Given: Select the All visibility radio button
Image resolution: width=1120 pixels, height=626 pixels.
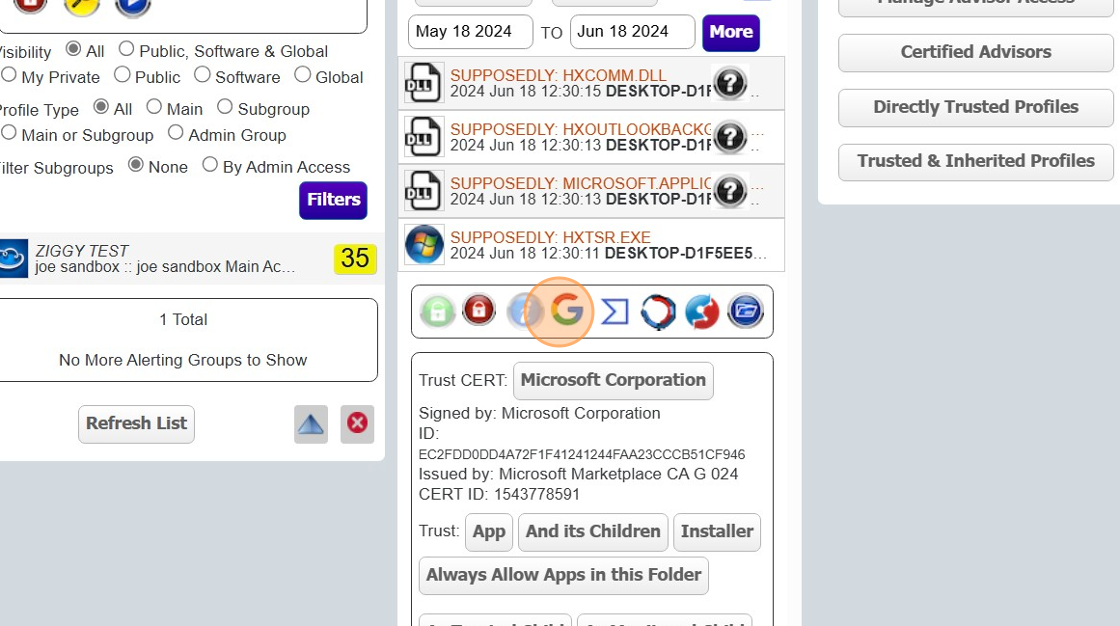Looking at the screenshot, I should coord(71,51).
